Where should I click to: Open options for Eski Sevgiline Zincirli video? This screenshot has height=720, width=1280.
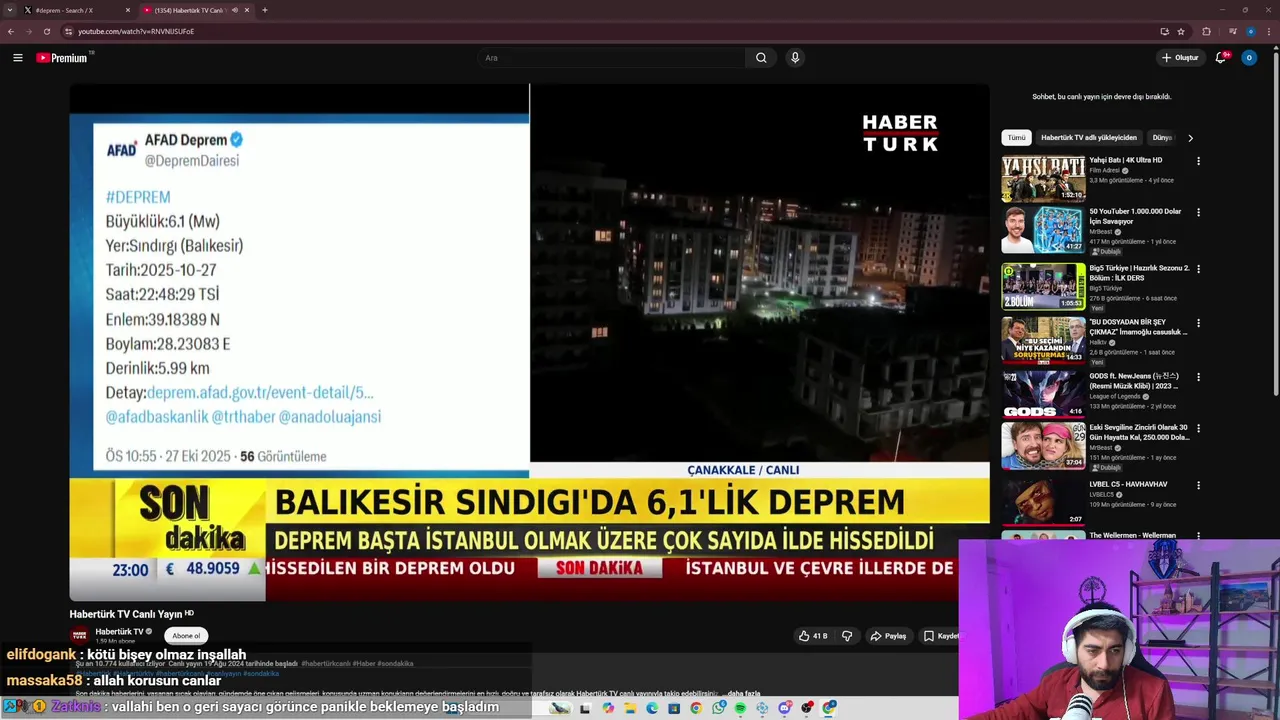coord(1198,428)
